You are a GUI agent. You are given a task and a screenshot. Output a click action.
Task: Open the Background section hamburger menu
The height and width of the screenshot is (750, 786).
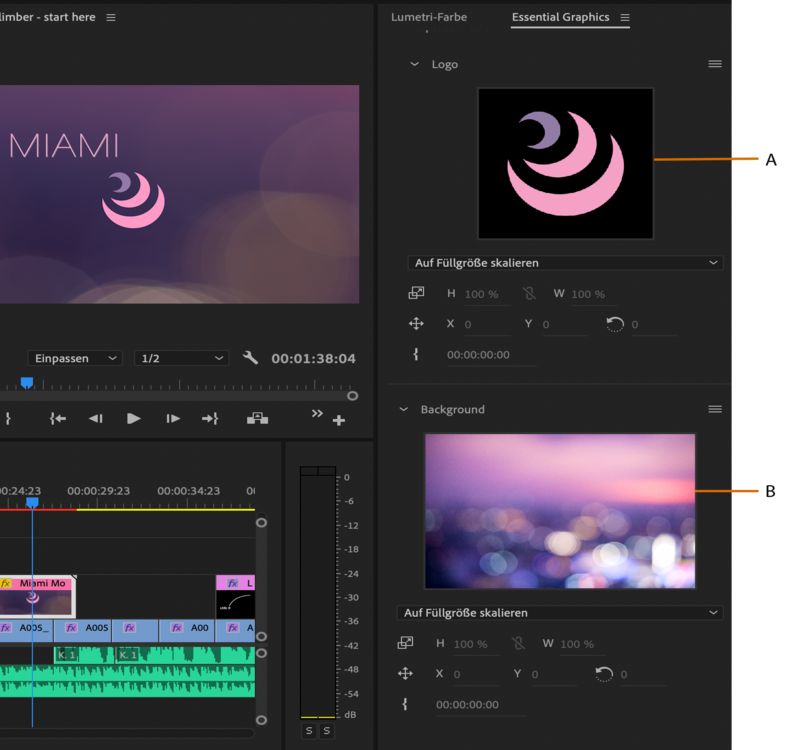[x=715, y=410]
